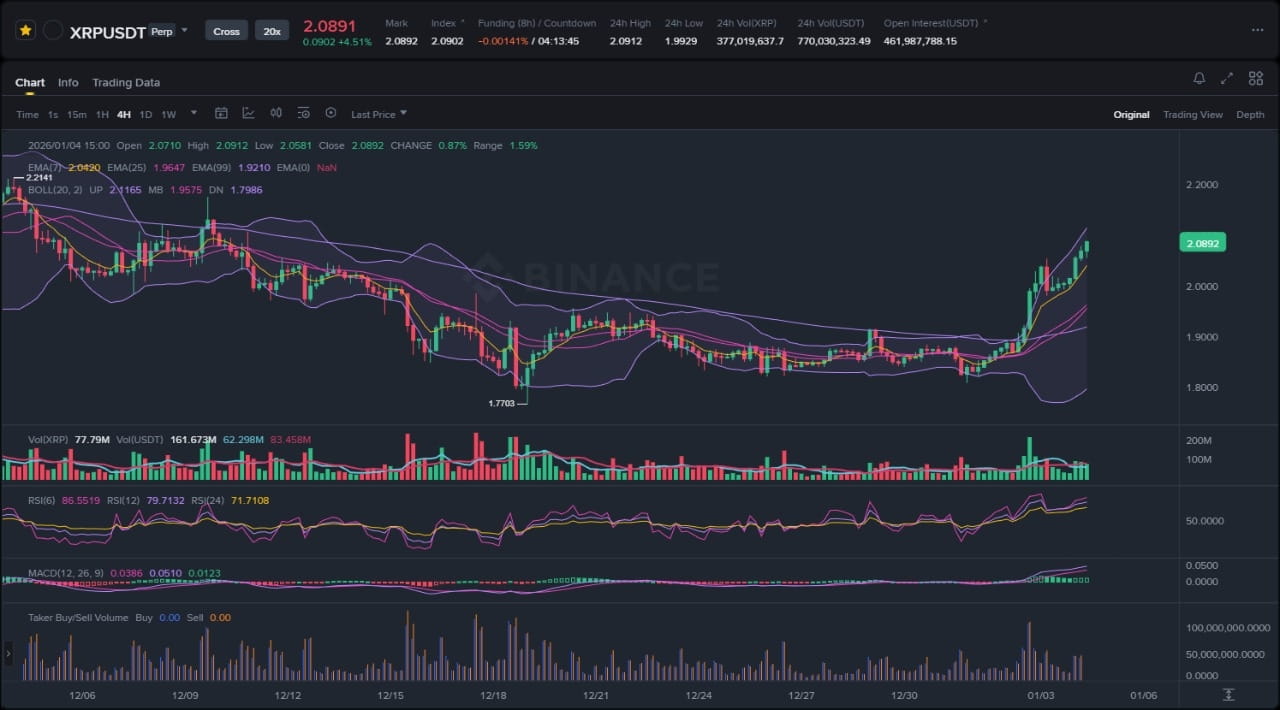The height and width of the screenshot is (710, 1280).
Task: Click the EMA(25) indicator label
Action: [x=126, y=168]
